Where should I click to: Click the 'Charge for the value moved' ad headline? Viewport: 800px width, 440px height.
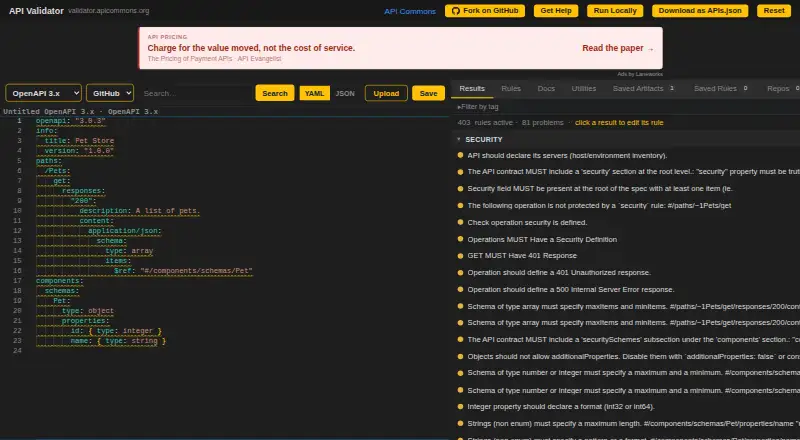pos(251,48)
